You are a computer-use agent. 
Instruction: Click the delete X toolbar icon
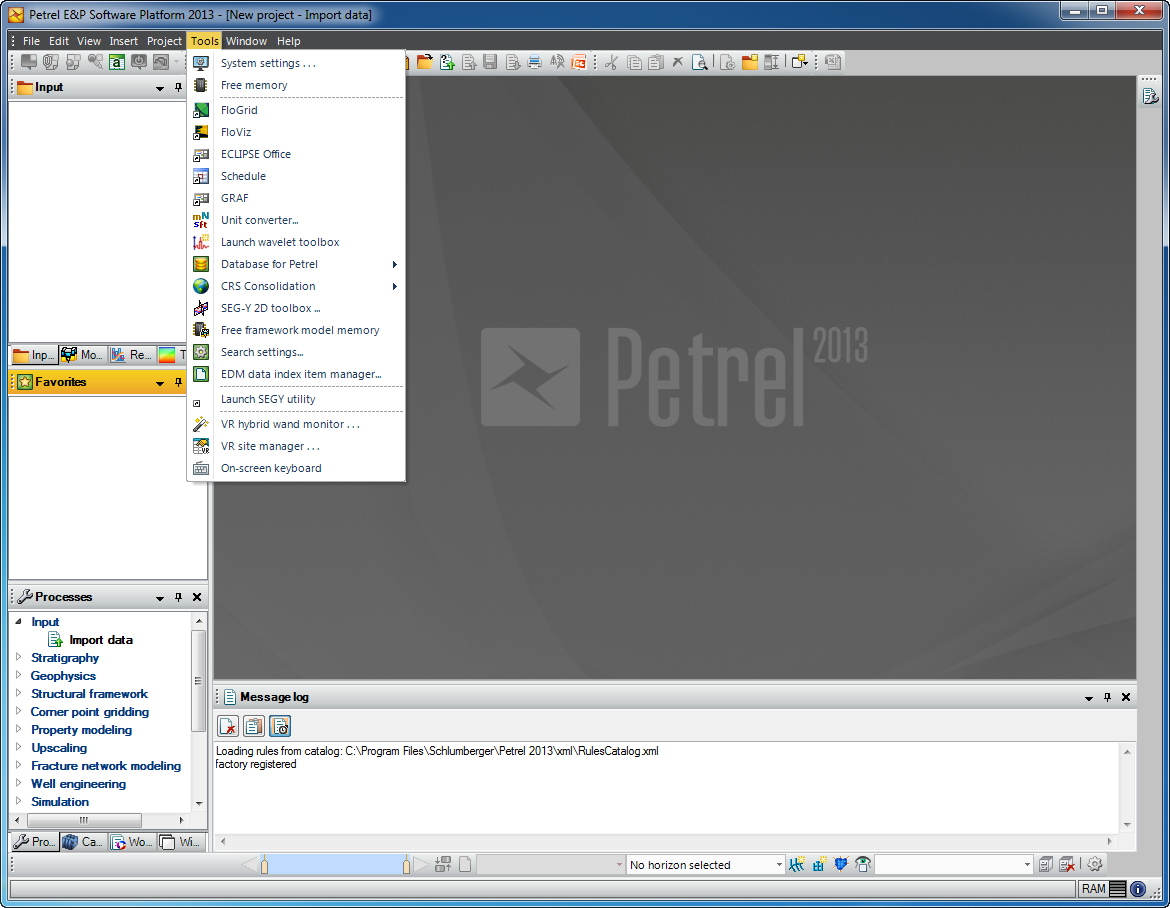(x=678, y=62)
